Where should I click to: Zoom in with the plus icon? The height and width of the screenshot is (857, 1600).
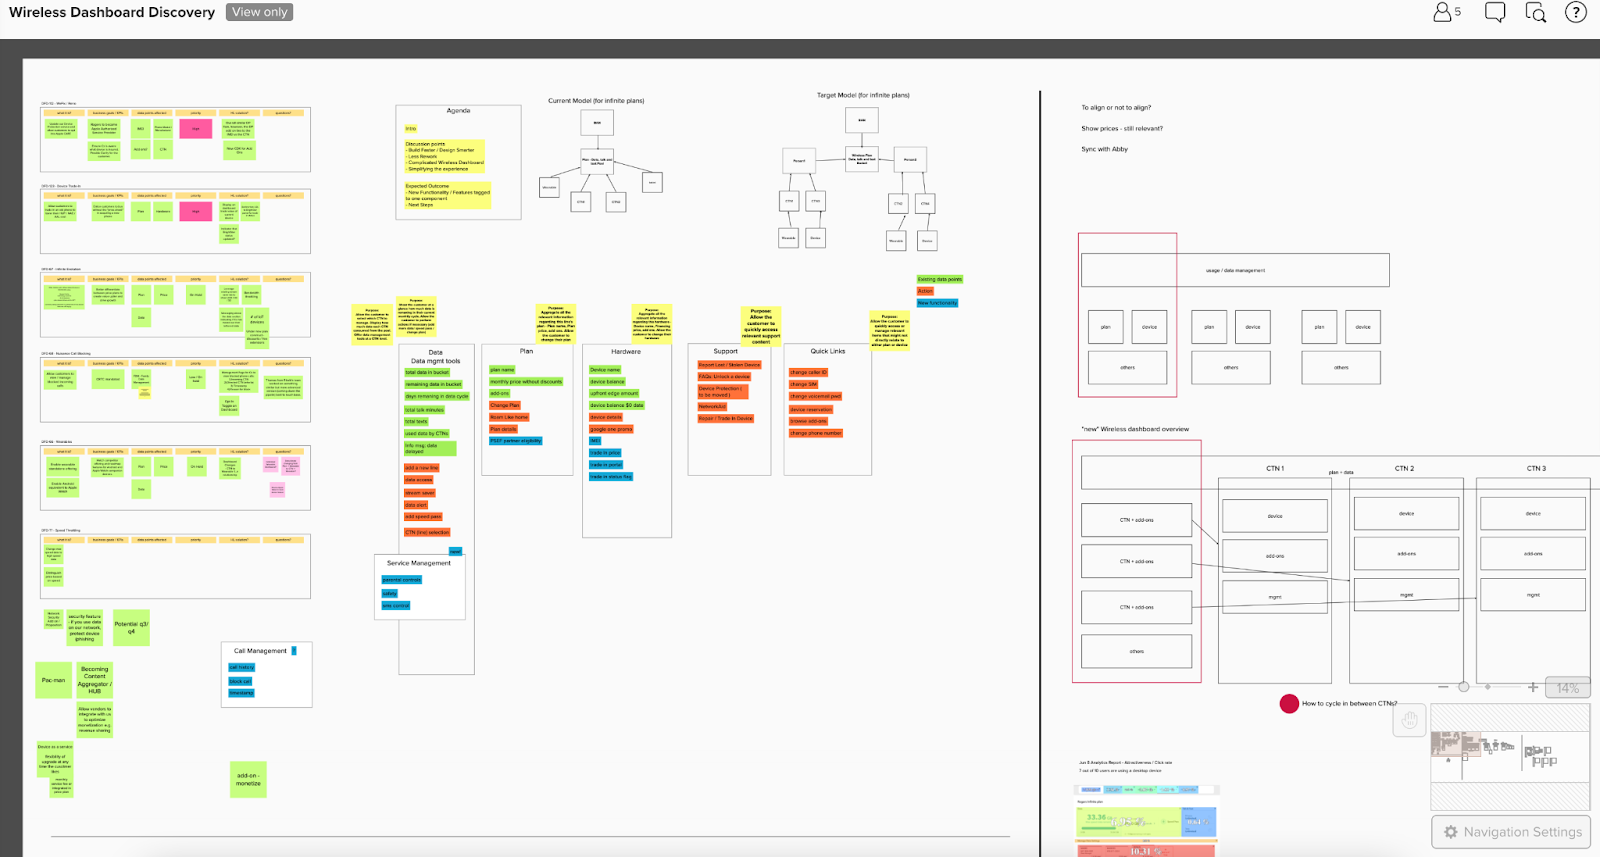pyautogui.click(x=1533, y=687)
